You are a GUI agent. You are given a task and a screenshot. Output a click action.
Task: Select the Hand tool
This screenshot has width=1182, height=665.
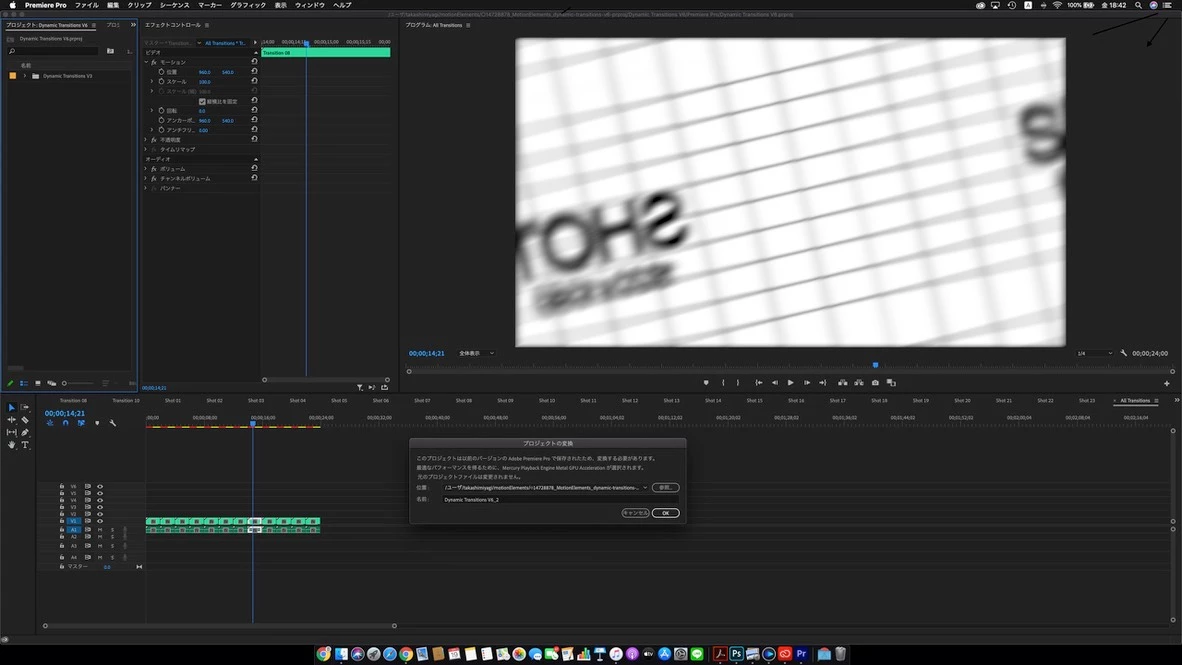coord(11,446)
